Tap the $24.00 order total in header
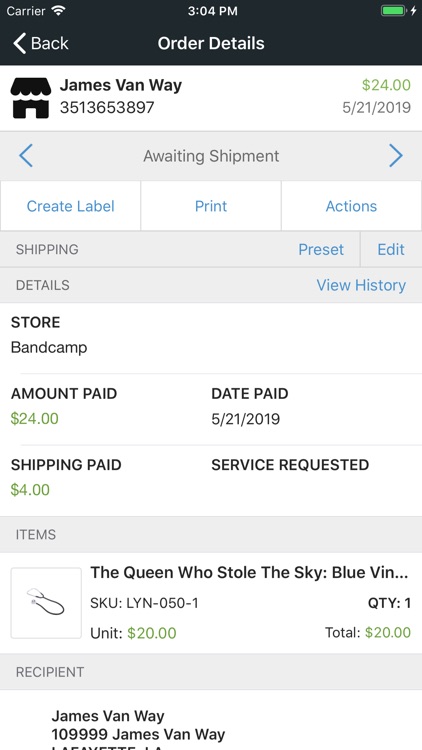 click(x=386, y=85)
